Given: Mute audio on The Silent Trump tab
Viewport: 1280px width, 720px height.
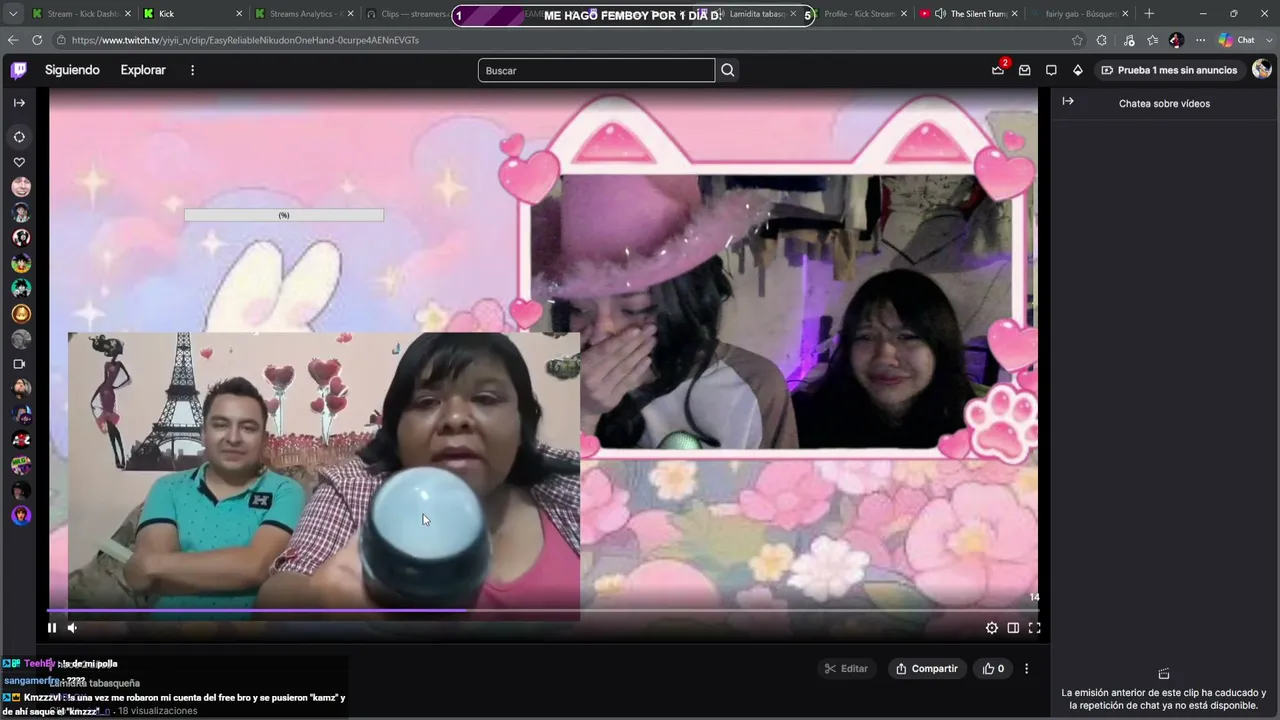Looking at the screenshot, I should click(940, 14).
